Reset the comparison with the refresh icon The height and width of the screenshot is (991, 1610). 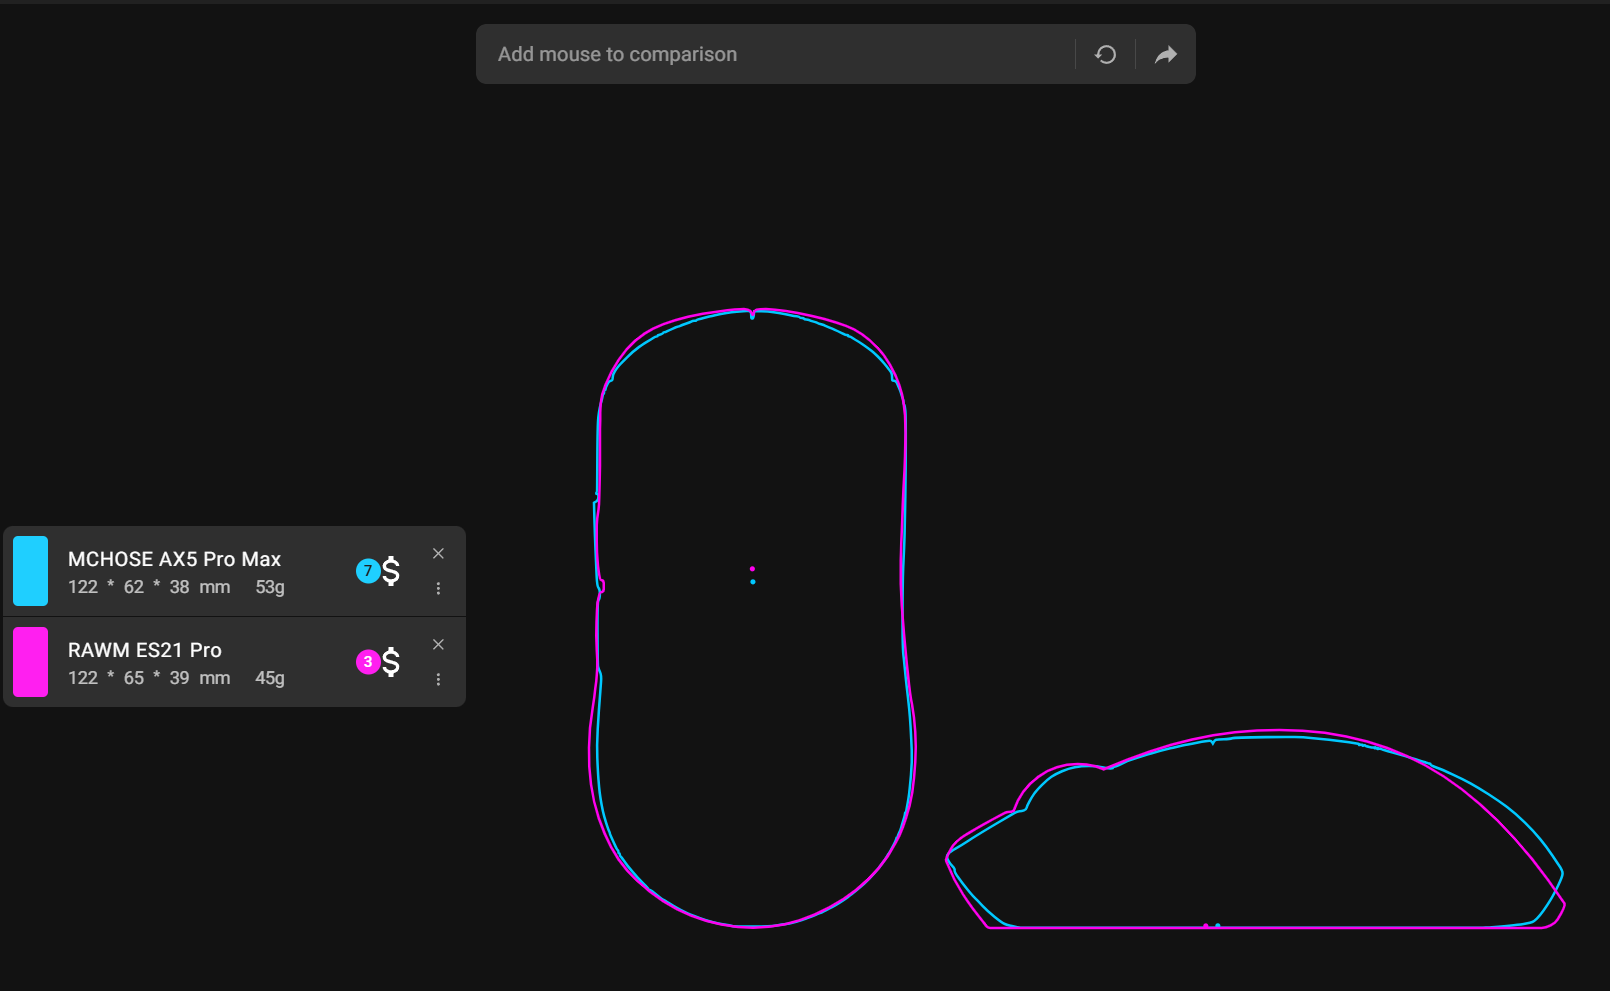point(1105,54)
